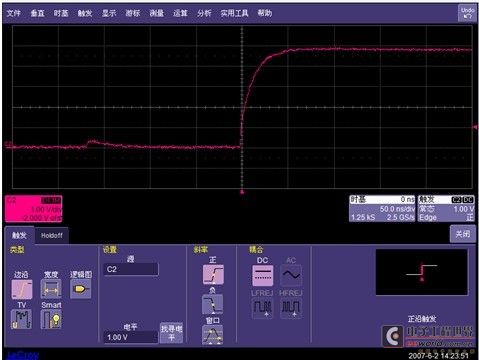Switch to the Holdoff tab
The height and width of the screenshot is (360, 479).
52,235
